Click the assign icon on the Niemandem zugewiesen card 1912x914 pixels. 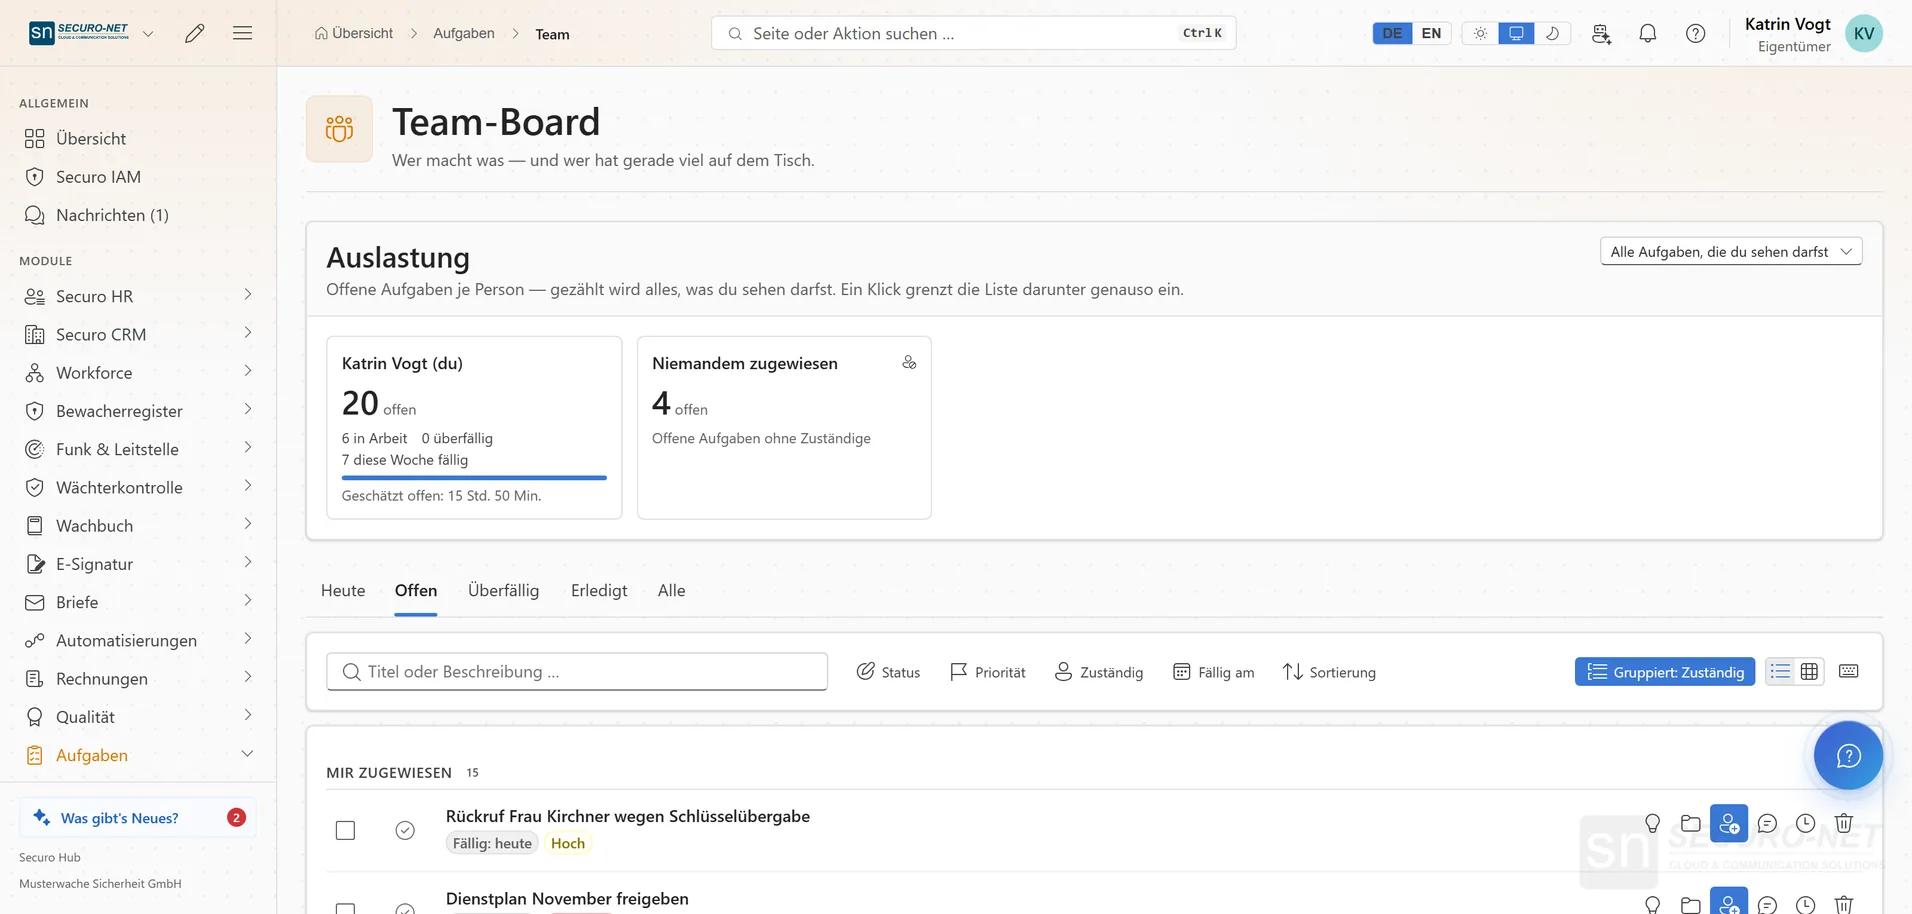coord(909,362)
